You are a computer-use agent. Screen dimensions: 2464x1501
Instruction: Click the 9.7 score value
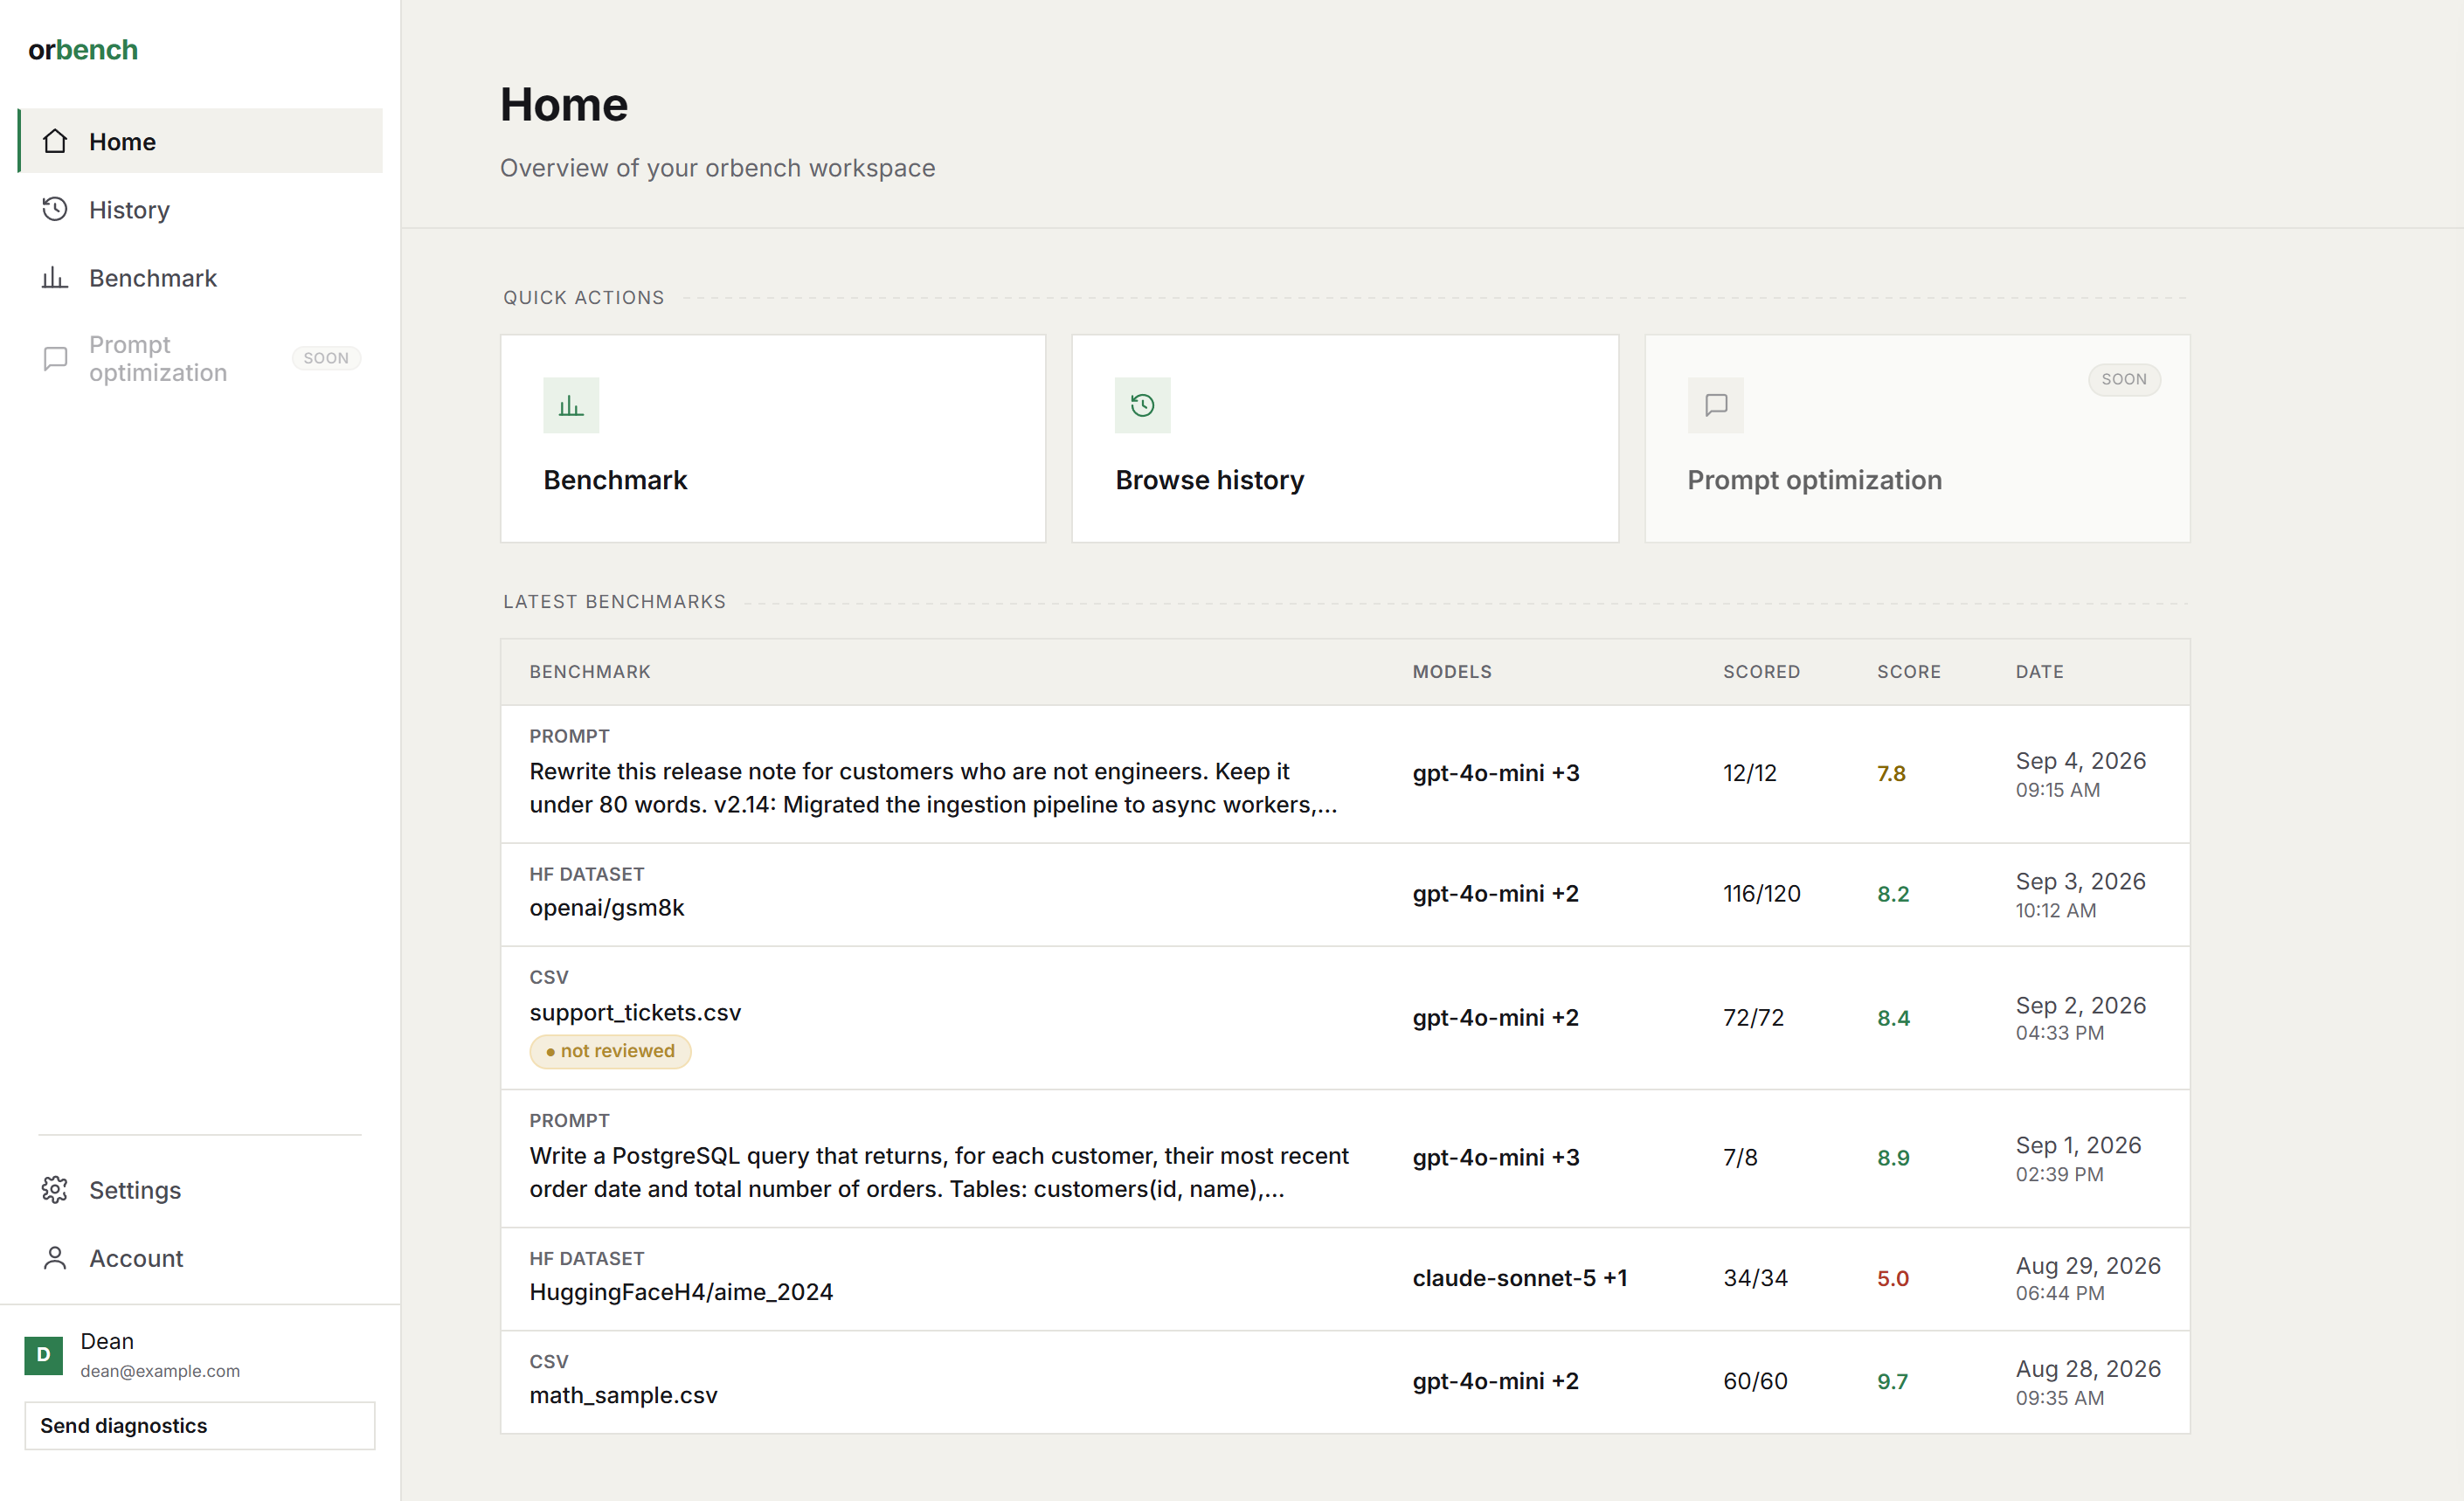tap(1892, 1381)
